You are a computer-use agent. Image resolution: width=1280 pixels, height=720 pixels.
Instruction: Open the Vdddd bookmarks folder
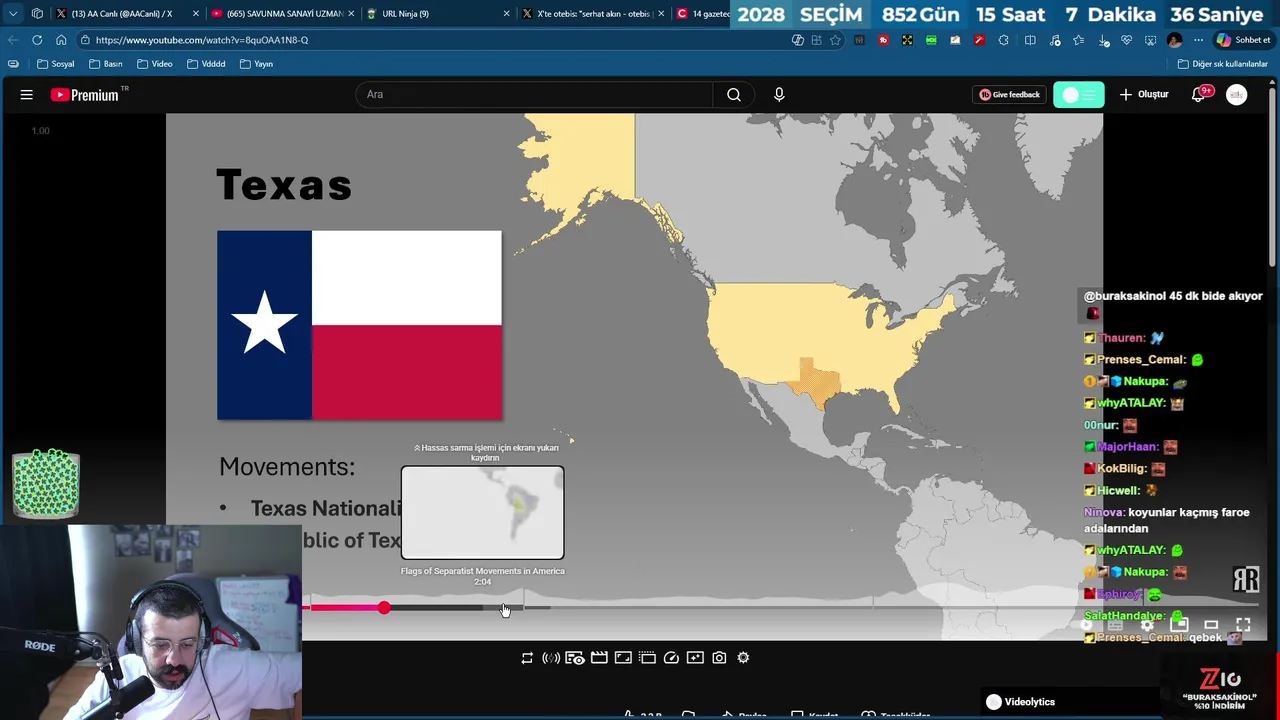[206, 64]
